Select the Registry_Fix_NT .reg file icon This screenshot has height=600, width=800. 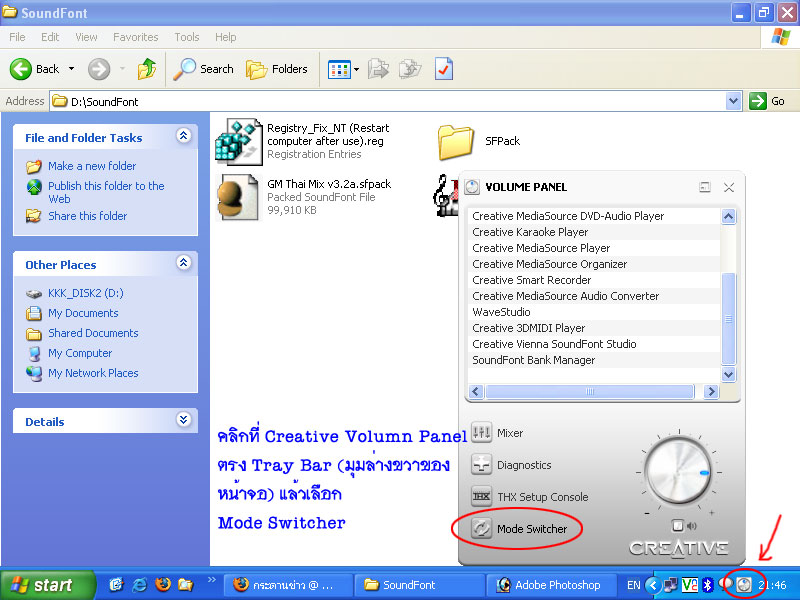[x=239, y=142]
